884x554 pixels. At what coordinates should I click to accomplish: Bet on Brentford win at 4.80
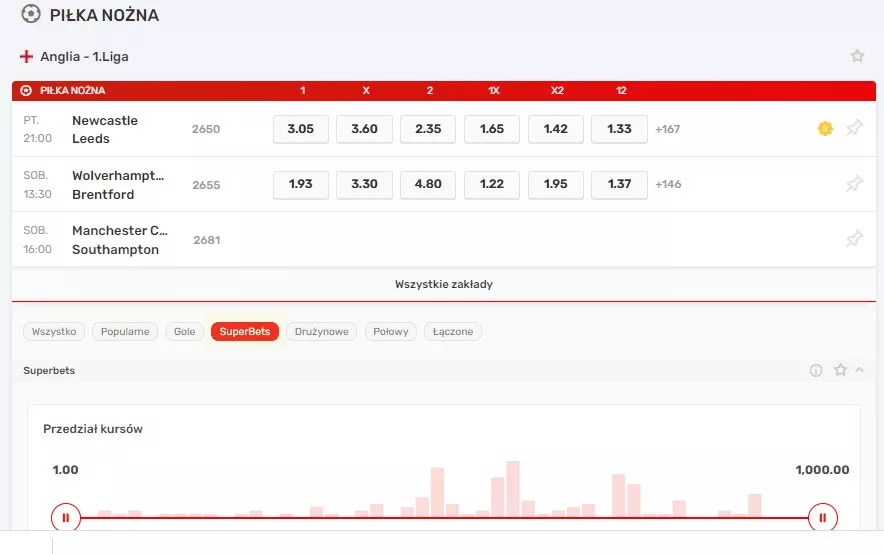click(x=428, y=184)
